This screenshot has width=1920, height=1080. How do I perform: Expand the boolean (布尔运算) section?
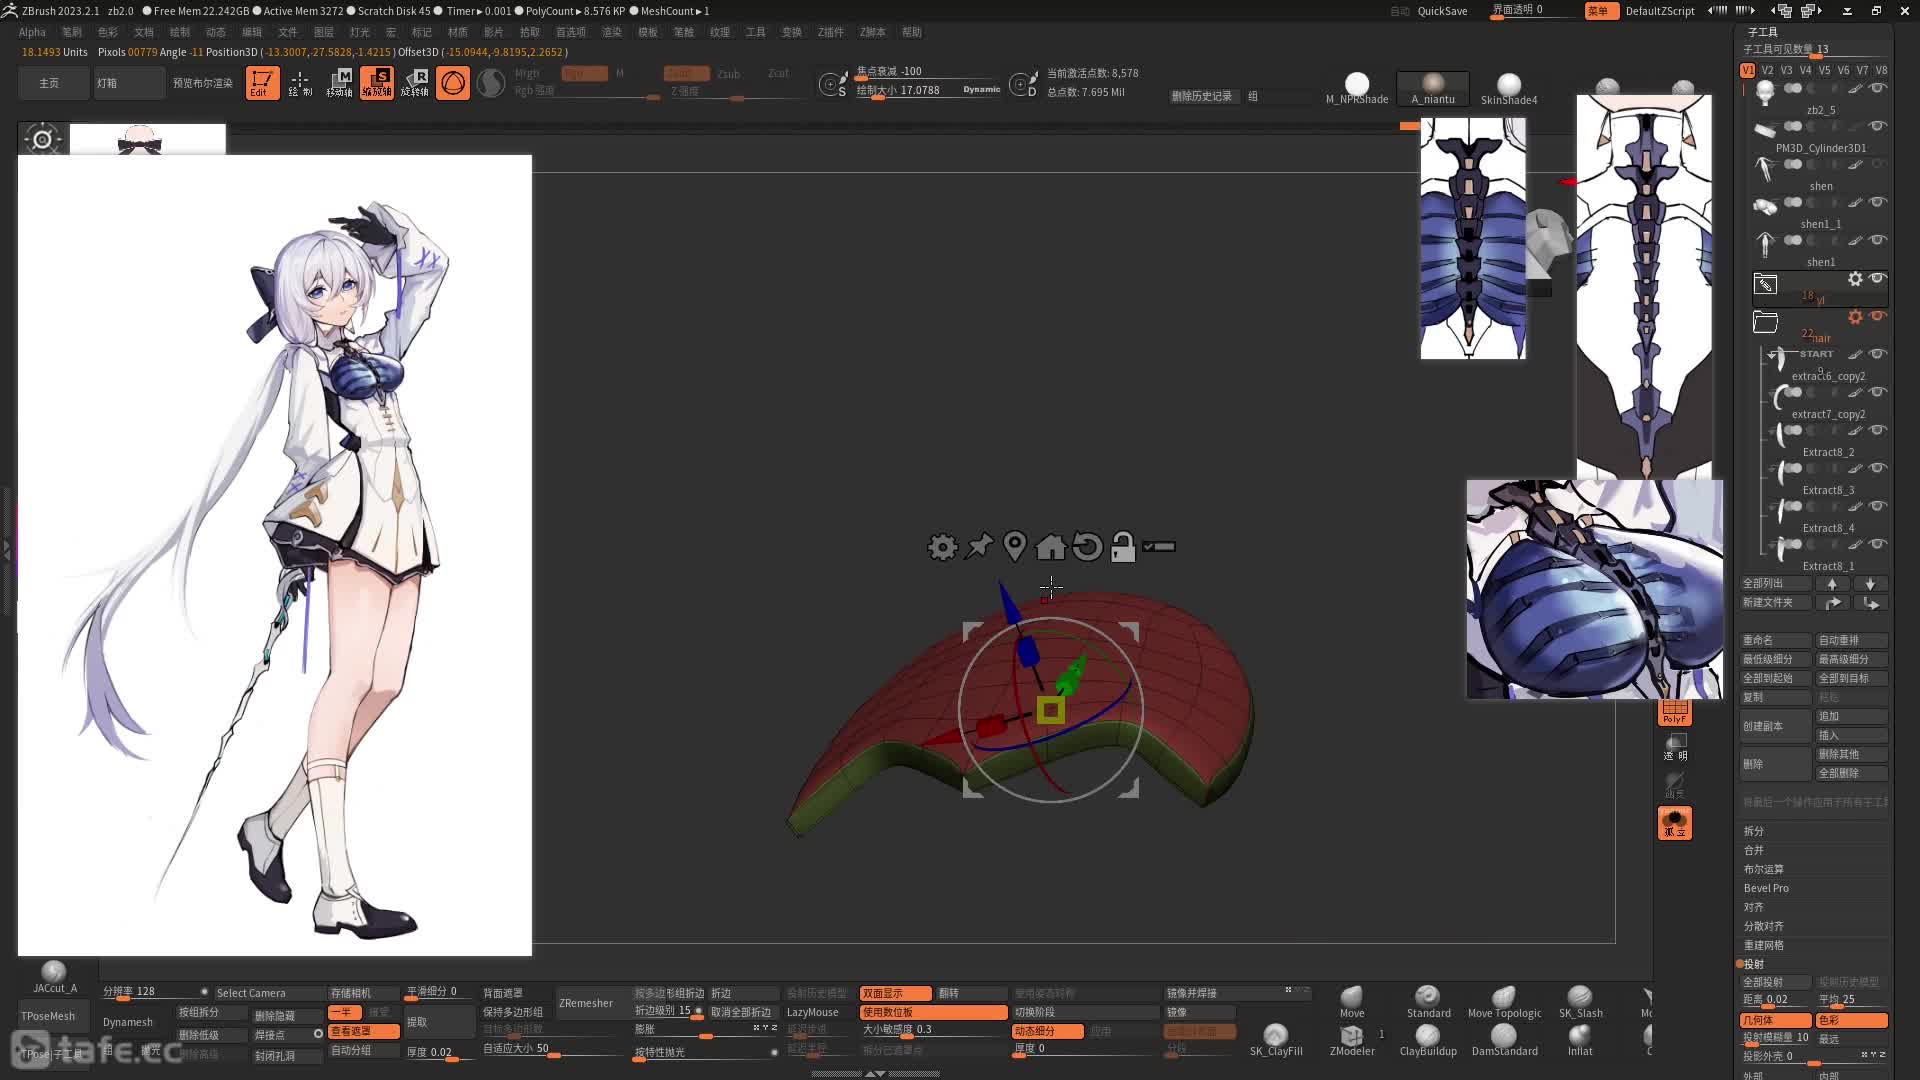[x=1763, y=869]
